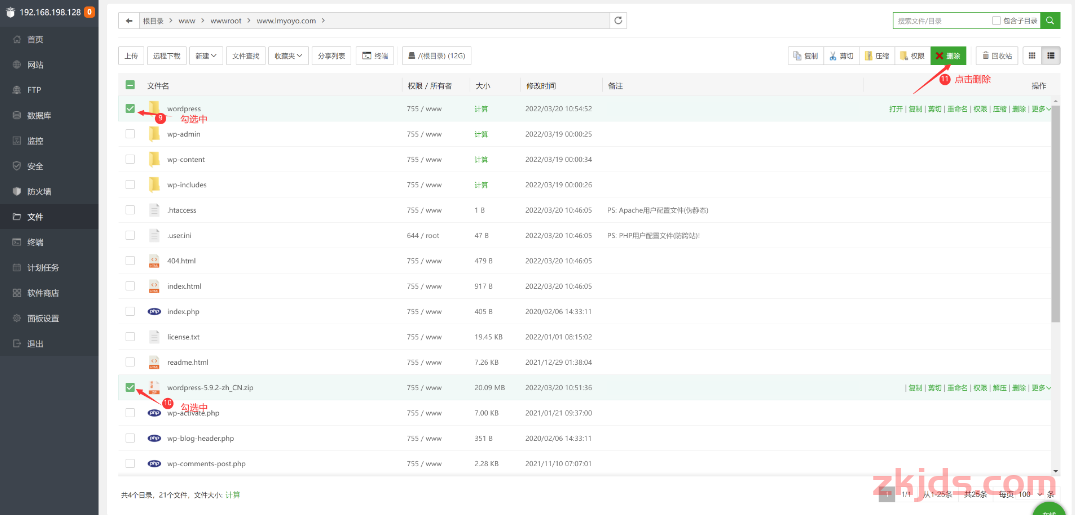The image size is (1075, 515).
Task: Check the wp-admin row checkbox
Action: [130, 134]
